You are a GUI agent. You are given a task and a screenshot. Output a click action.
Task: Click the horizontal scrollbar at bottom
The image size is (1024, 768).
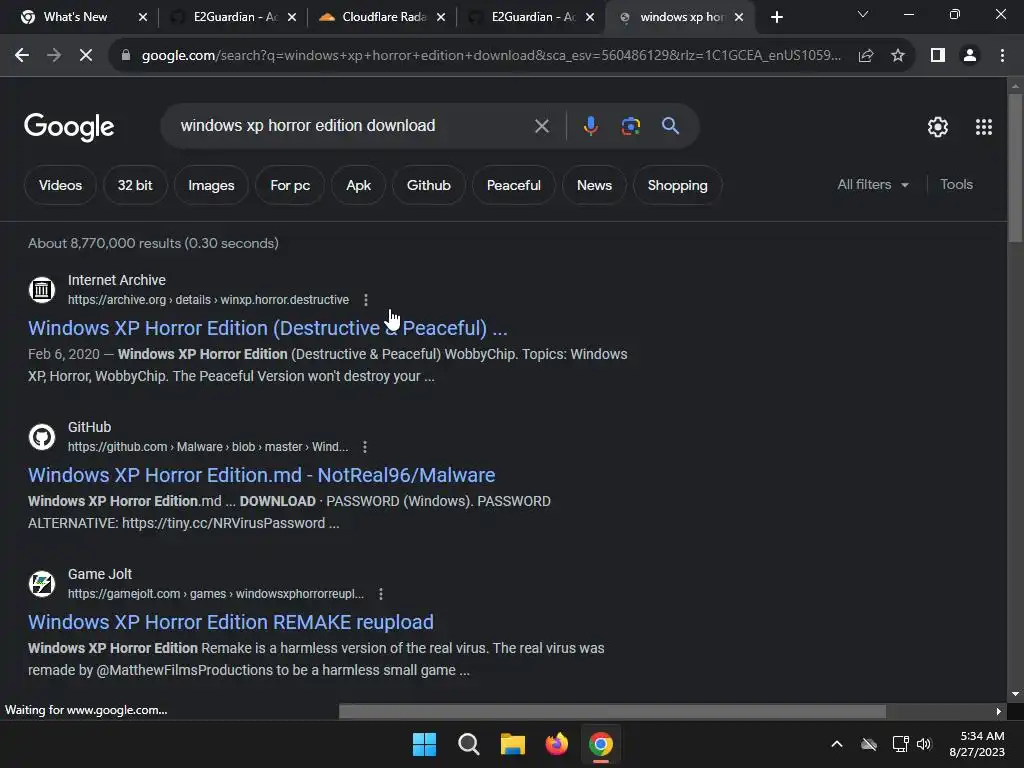pos(612,711)
